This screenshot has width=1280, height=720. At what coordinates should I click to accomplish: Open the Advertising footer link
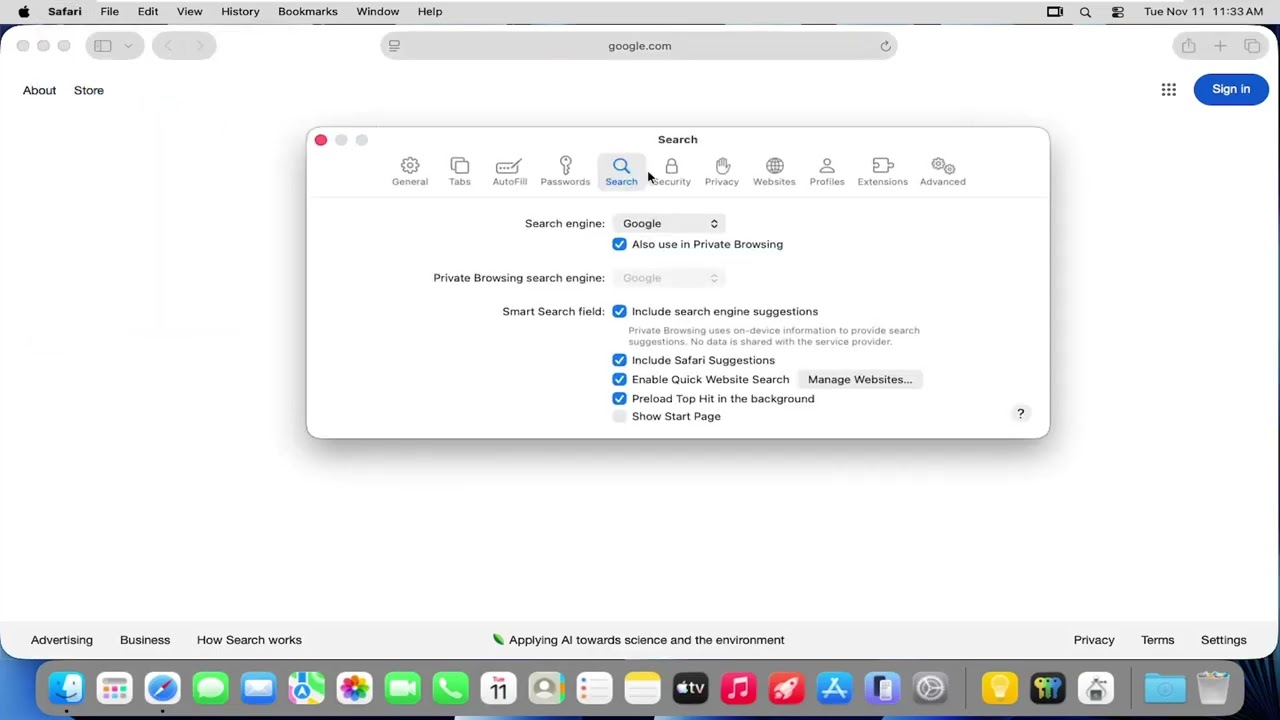pos(62,640)
